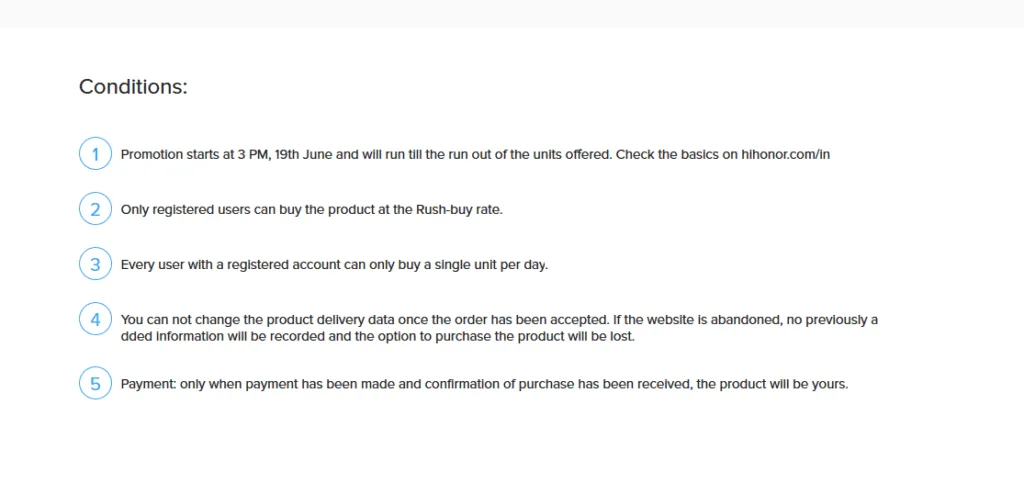The height and width of the screenshot is (494, 1024).
Task: Click the number 2 circle icon
Action: pyautogui.click(x=95, y=209)
